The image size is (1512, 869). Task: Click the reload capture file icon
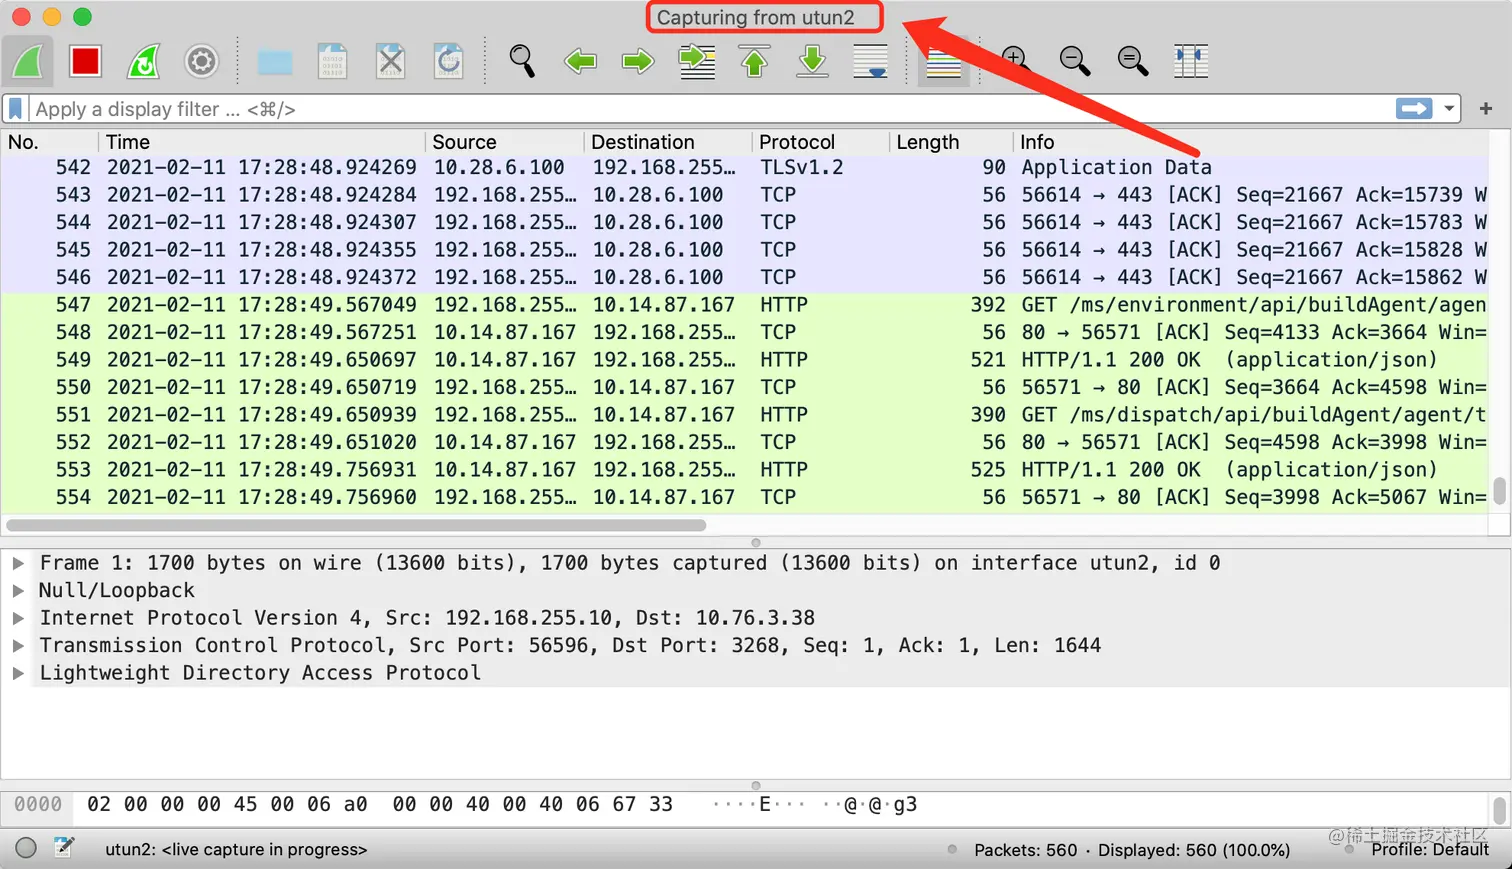[x=448, y=61]
